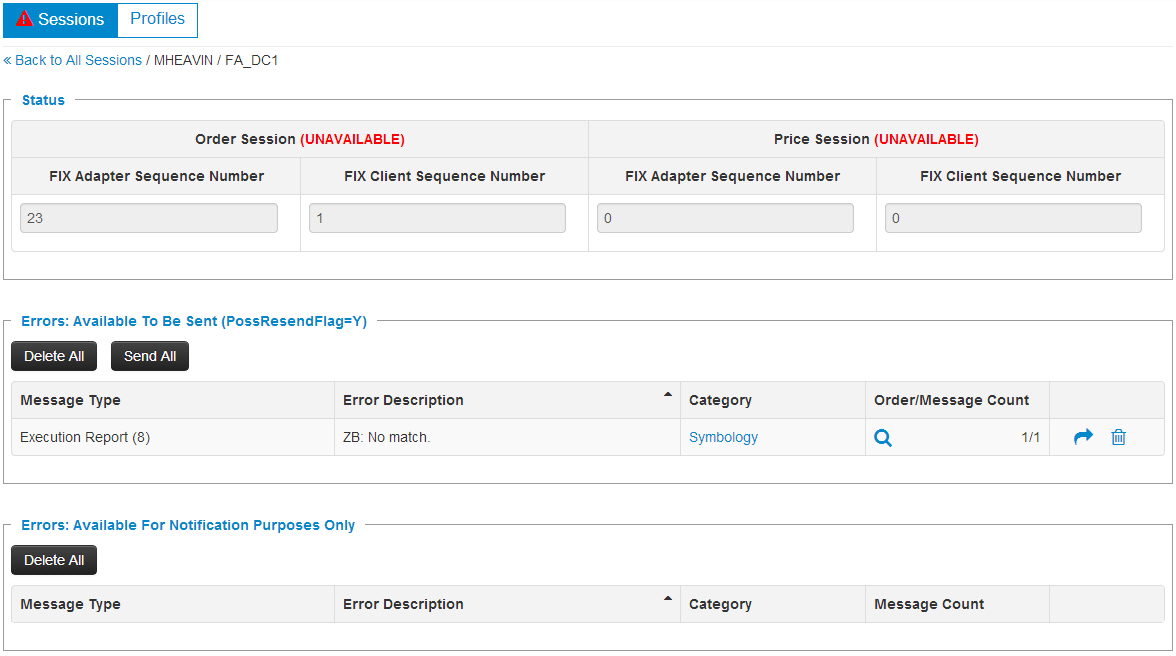This screenshot has height=656, width=1176.
Task: Go back to All Sessions
Action: (73, 60)
